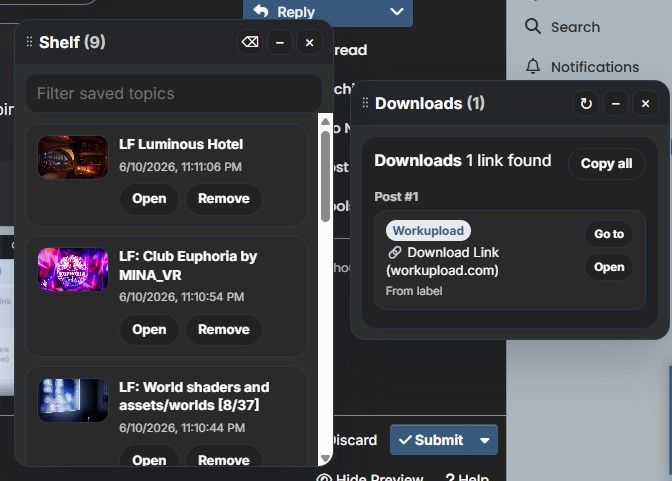Remove Club Euphoria by MINA_VR from Shelf
Screen dimensions: 672x481
pos(224,329)
